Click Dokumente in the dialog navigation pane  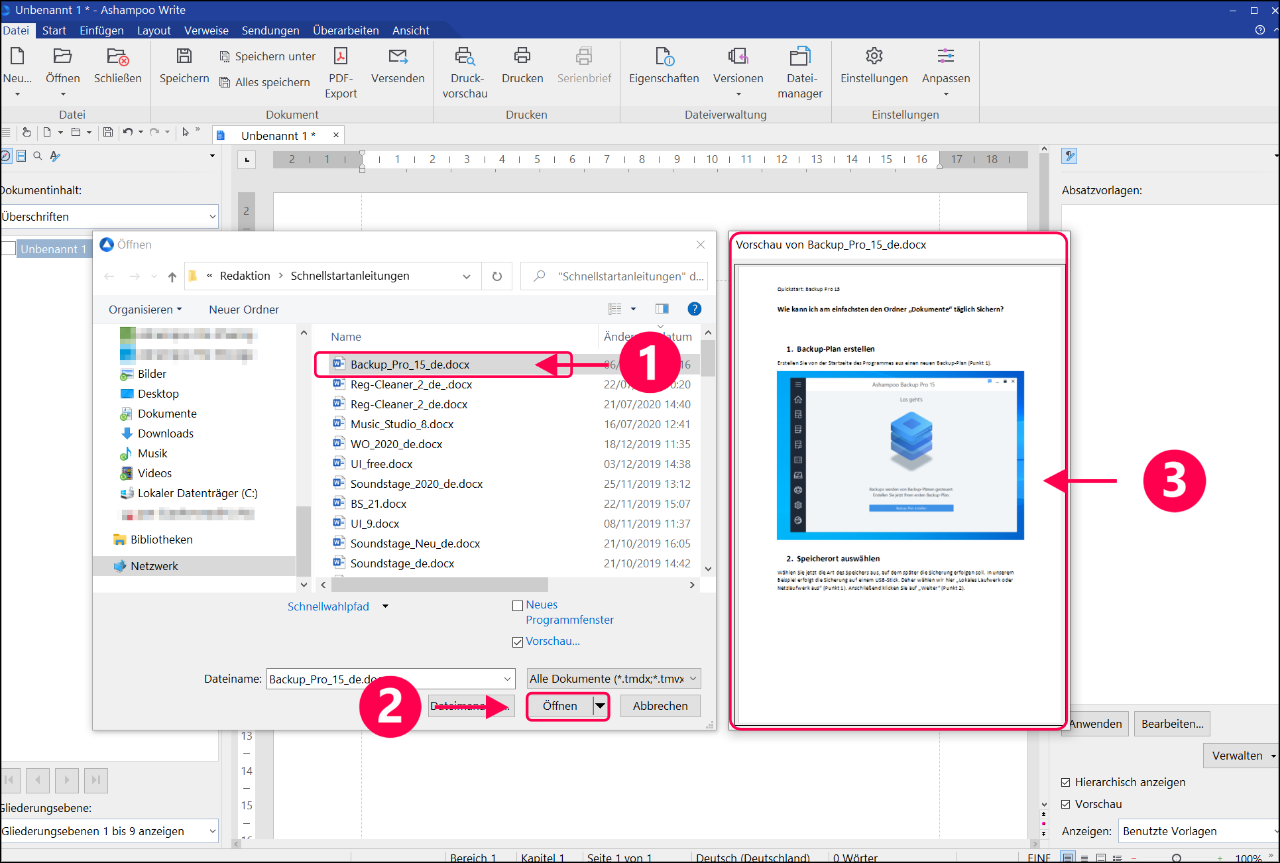(x=167, y=414)
